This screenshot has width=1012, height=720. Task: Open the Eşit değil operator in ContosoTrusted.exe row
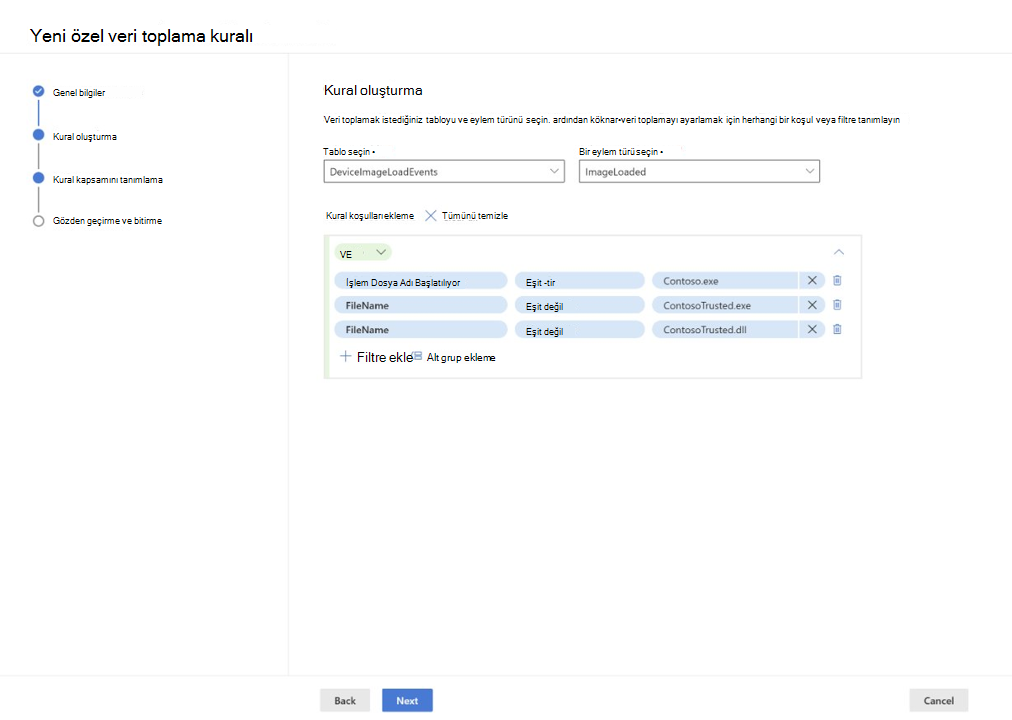pyautogui.click(x=580, y=305)
